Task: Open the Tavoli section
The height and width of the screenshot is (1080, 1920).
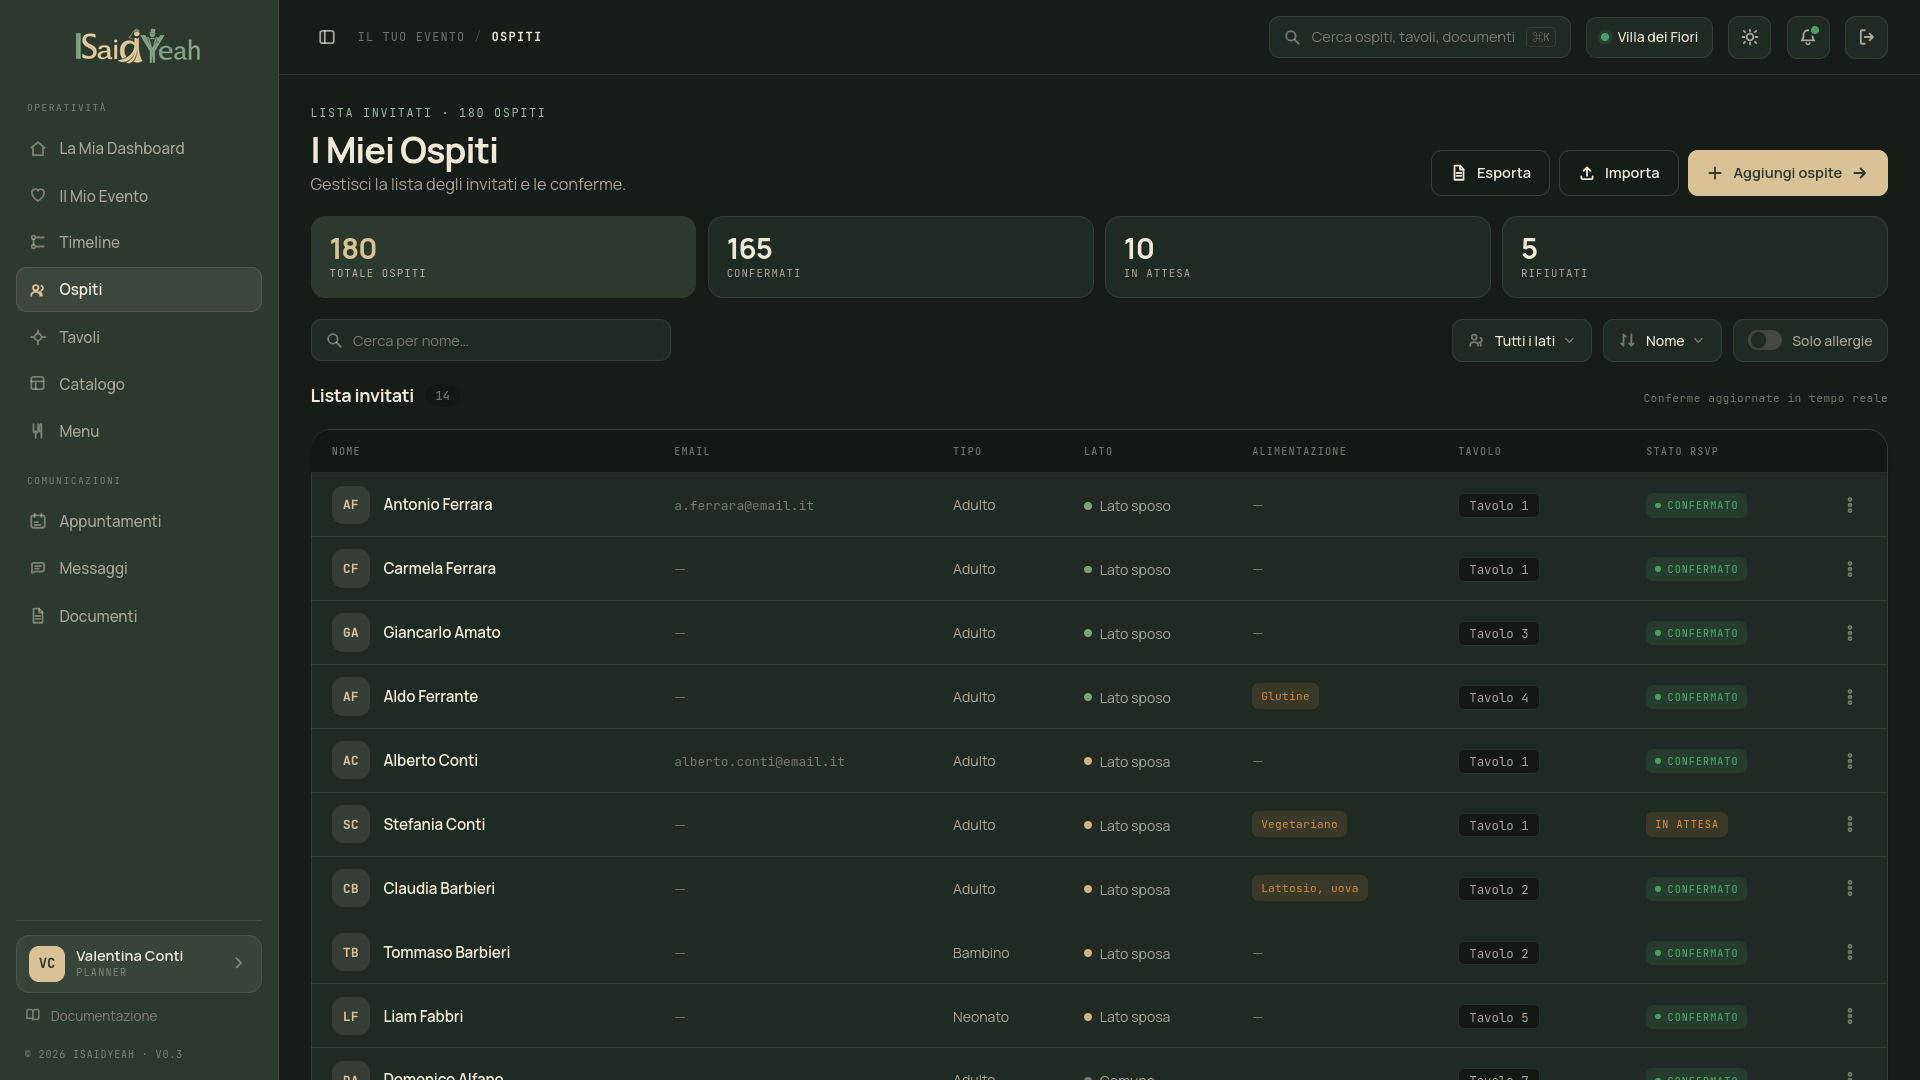Action: [139, 338]
